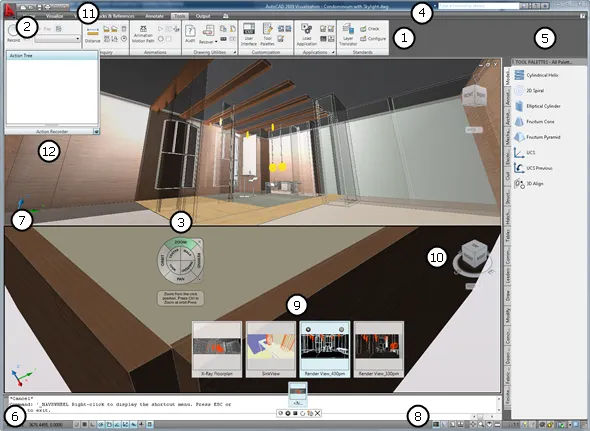This screenshot has width=590, height=431.
Task: Select Cylindrical Helix in tool palettes
Action: (x=537, y=75)
